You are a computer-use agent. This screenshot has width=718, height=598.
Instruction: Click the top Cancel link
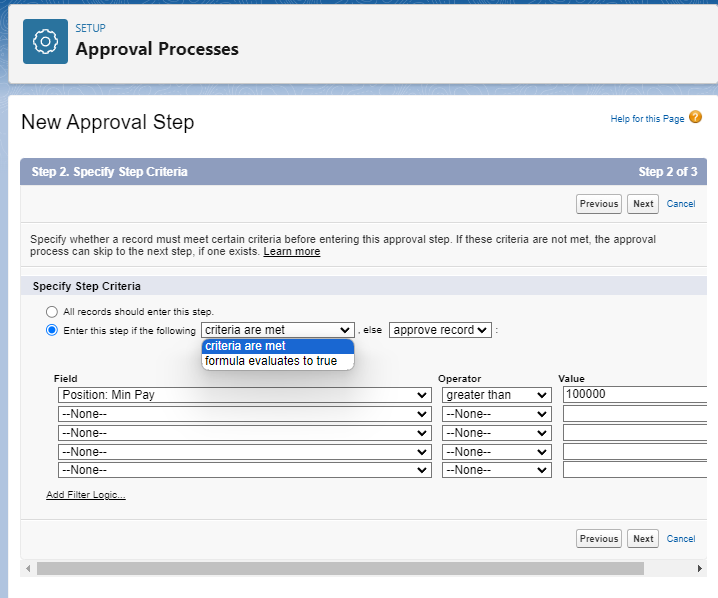[x=680, y=204]
